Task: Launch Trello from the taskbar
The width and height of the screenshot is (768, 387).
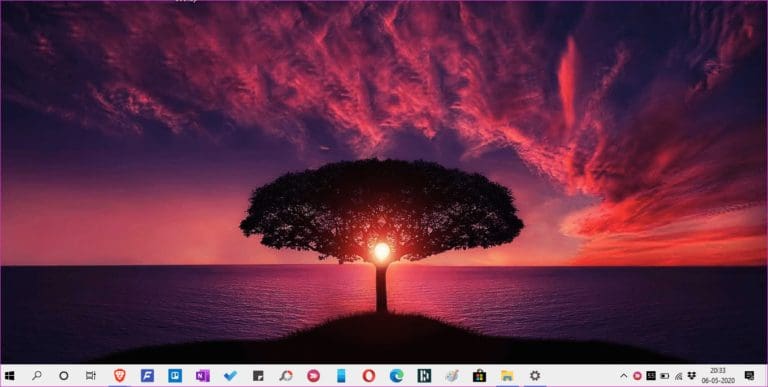Action: [x=175, y=376]
